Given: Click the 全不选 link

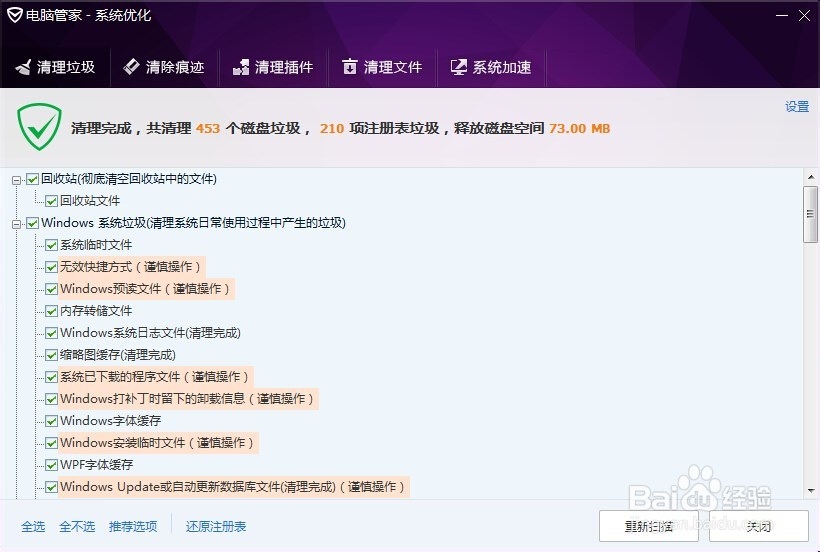Looking at the screenshot, I should (x=77, y=526).
